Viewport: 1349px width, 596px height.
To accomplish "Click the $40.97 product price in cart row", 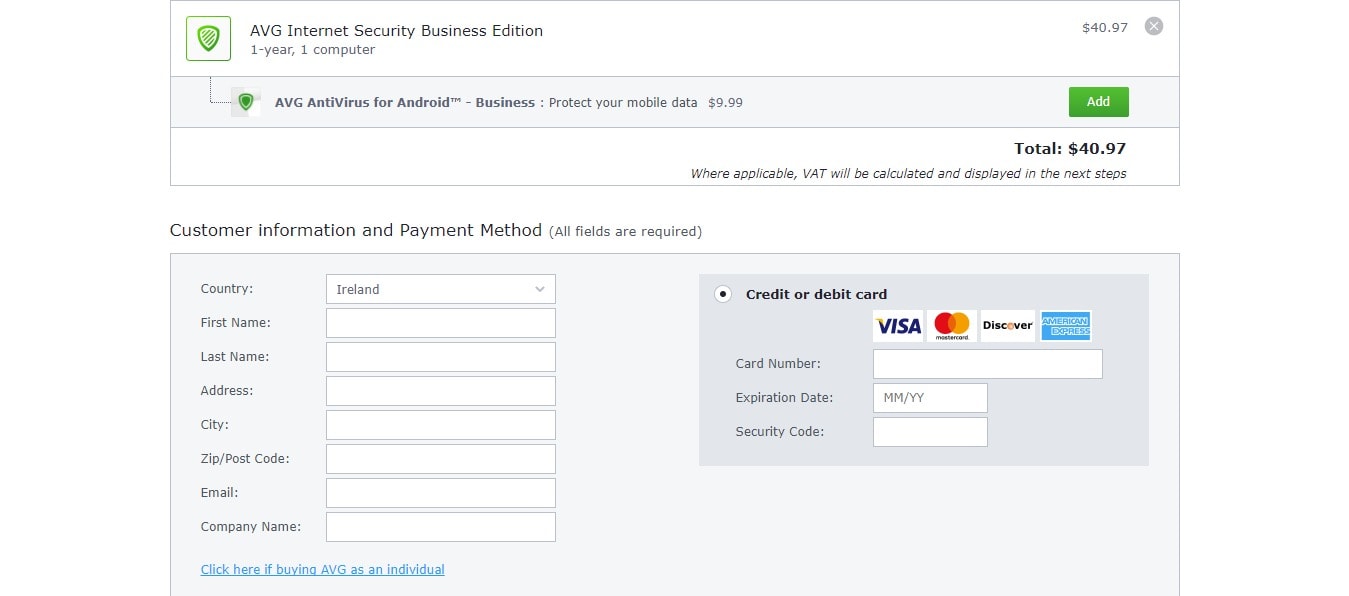I will click(x=1105, y=28).
